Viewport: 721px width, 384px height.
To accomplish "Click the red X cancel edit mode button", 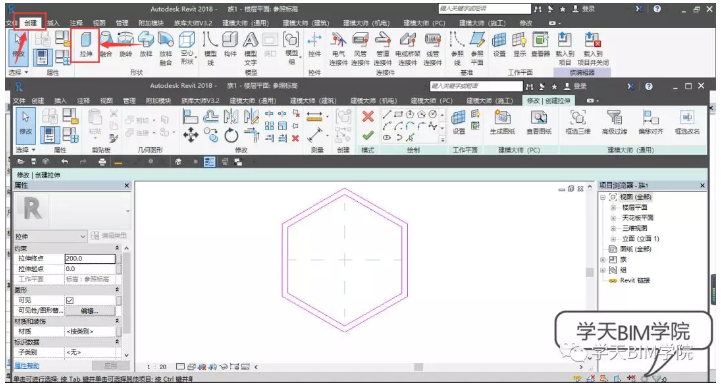I will 368,116.
